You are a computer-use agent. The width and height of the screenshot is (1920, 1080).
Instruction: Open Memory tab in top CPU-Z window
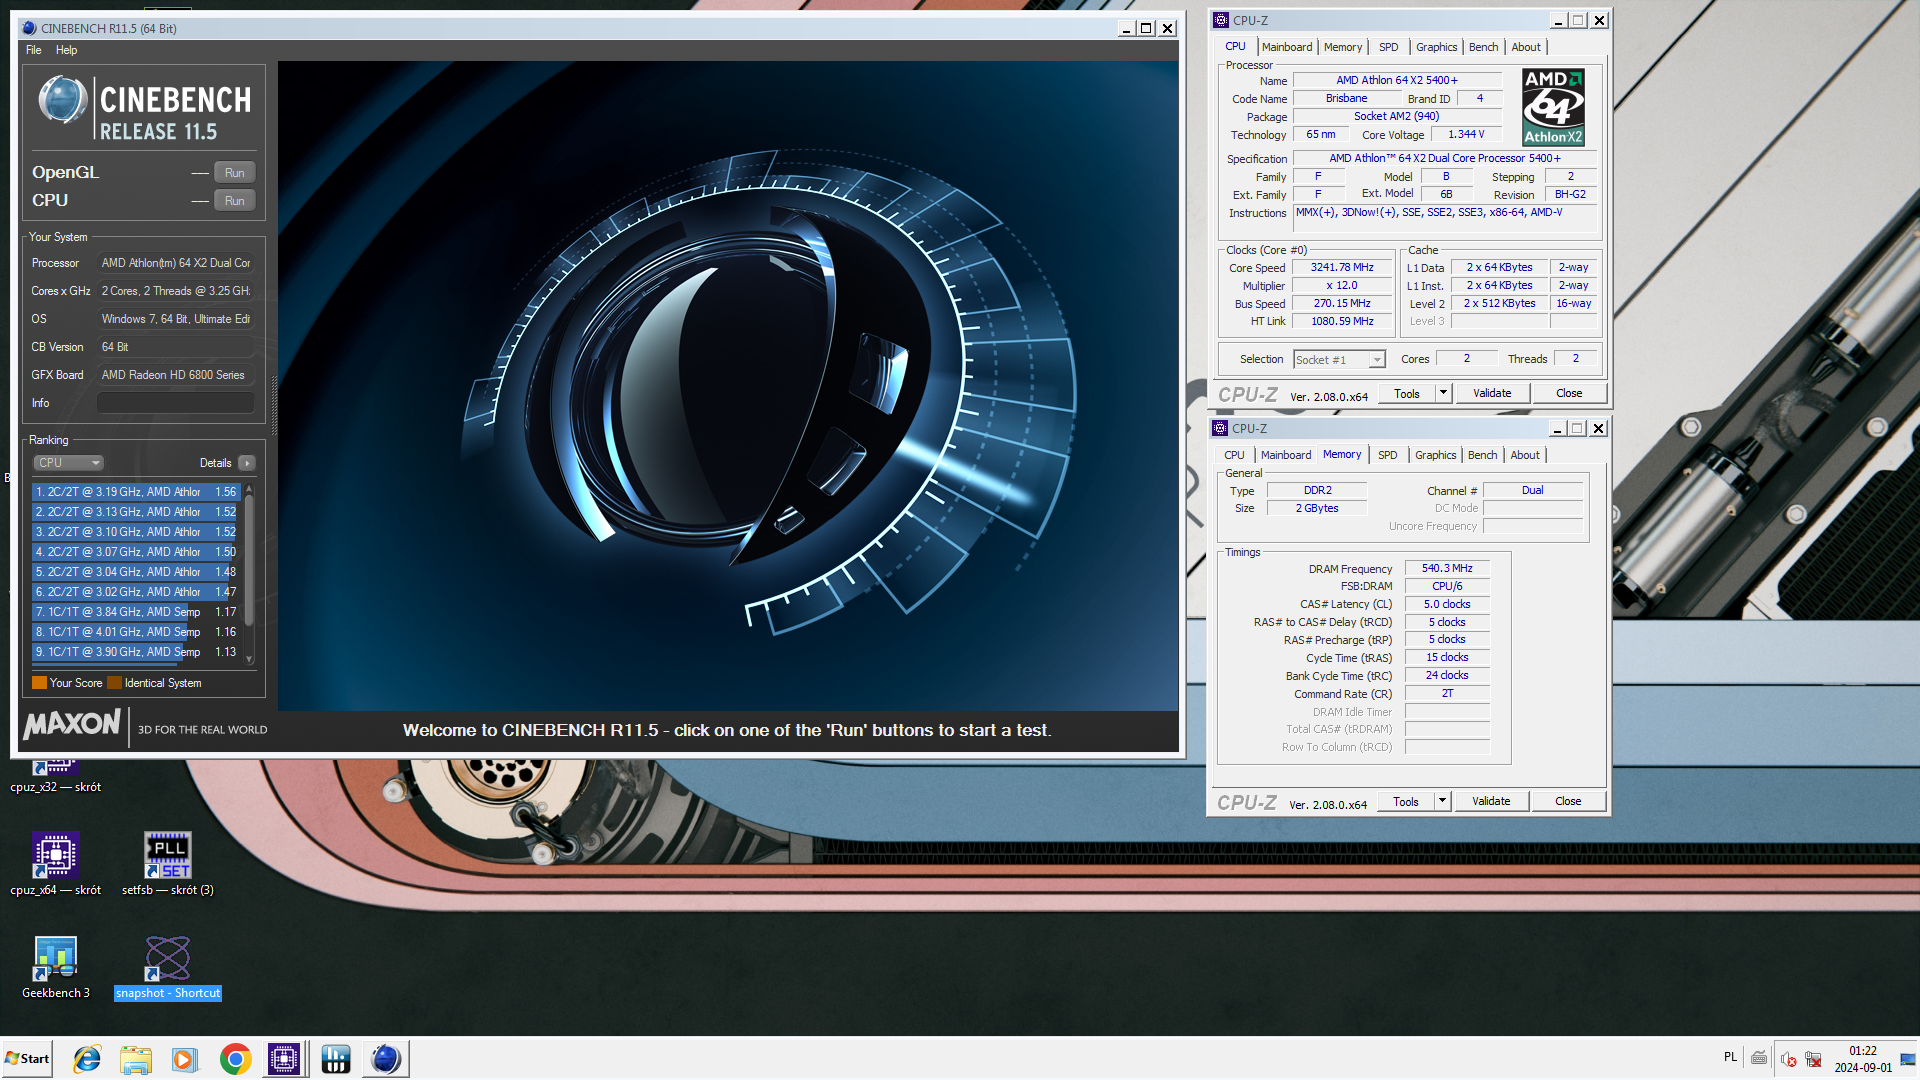pyautogui.click(x=1342, y=47)
